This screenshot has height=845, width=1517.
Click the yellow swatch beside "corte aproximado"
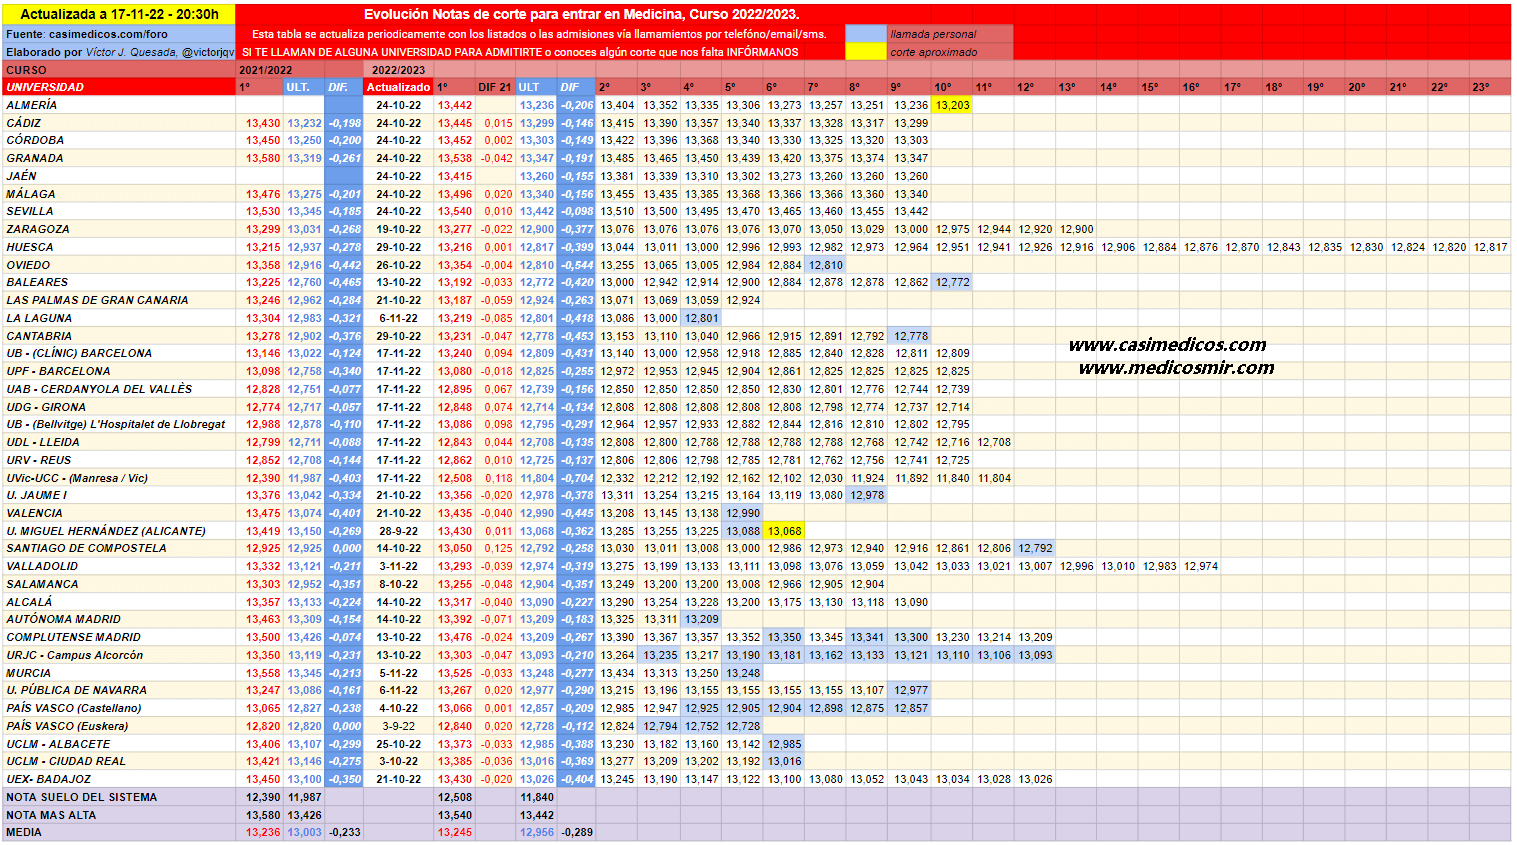click(x=865, y=52)
